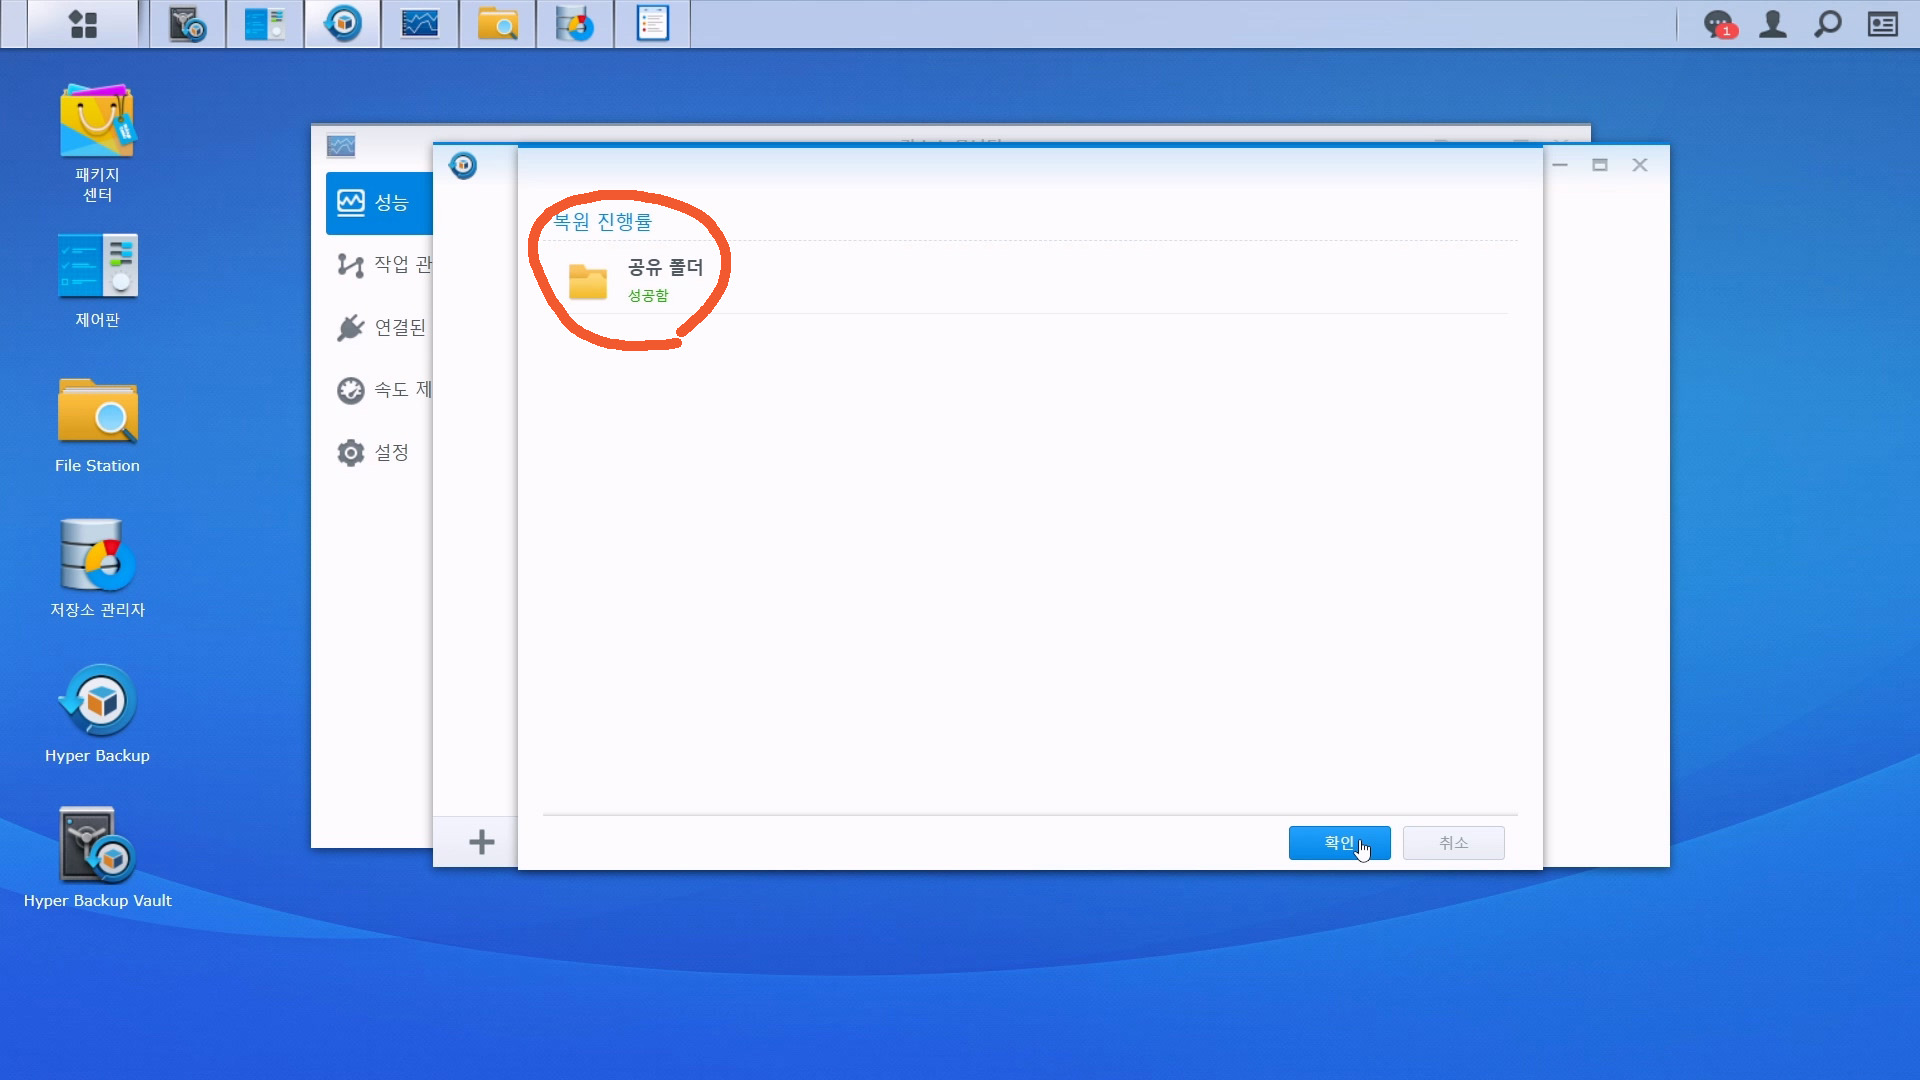
Task: Open Storage Manager taskbar icon
Action: pyautogui.click(x=575, y=24)
